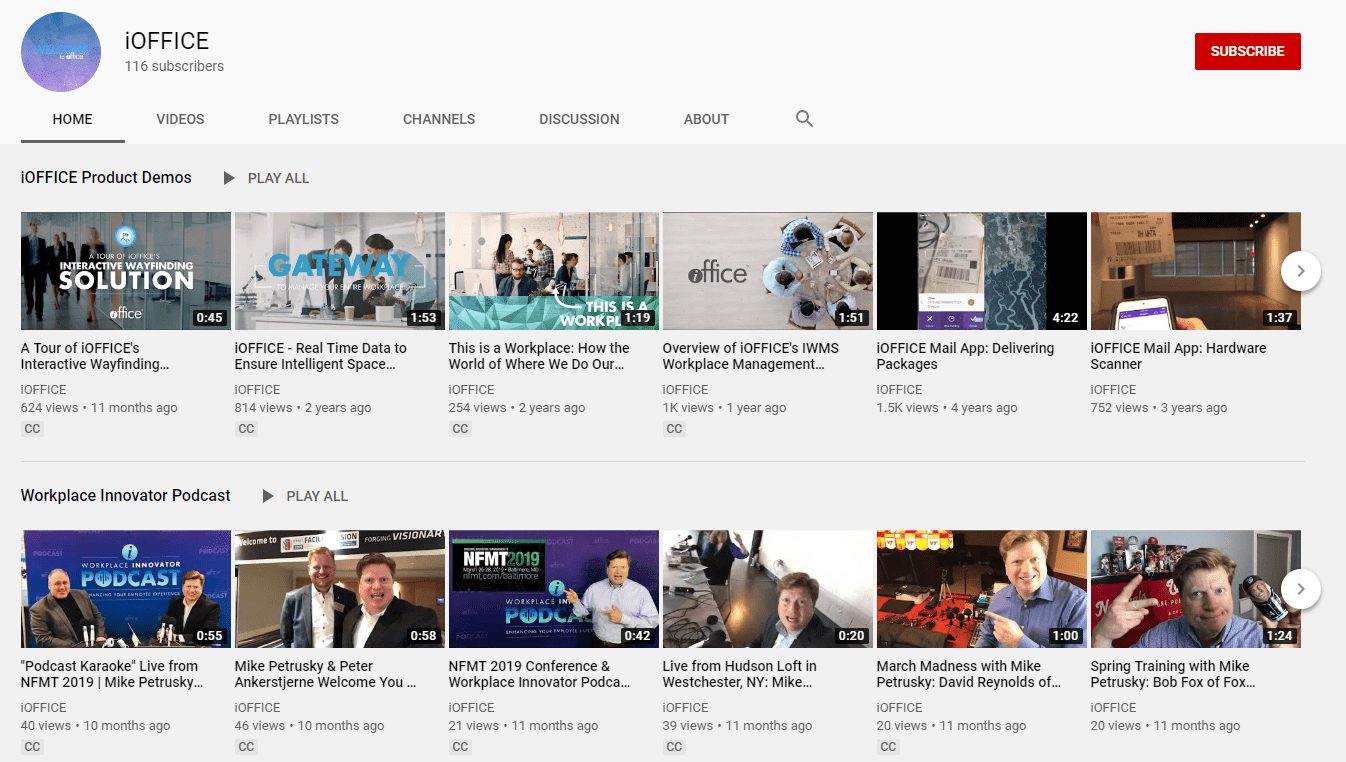Screen dimensions: 1346x762
Task: Play the Podcast Karaoke thumbnail lasting 0:55
Action: (x=126, y=589)
